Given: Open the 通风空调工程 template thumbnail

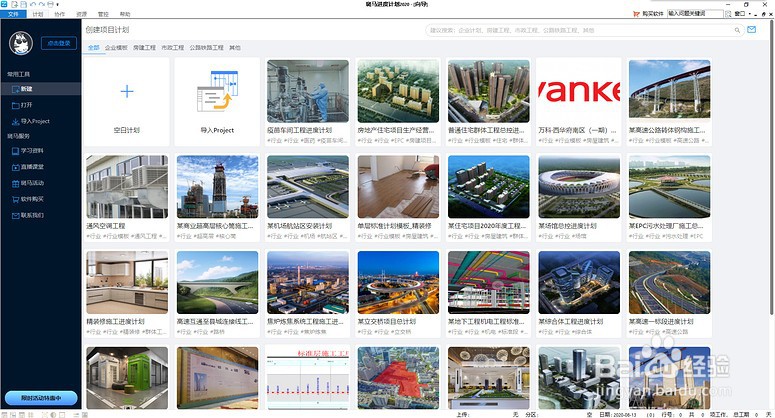Looking at the screenshot, I should [x=127, y=187].
